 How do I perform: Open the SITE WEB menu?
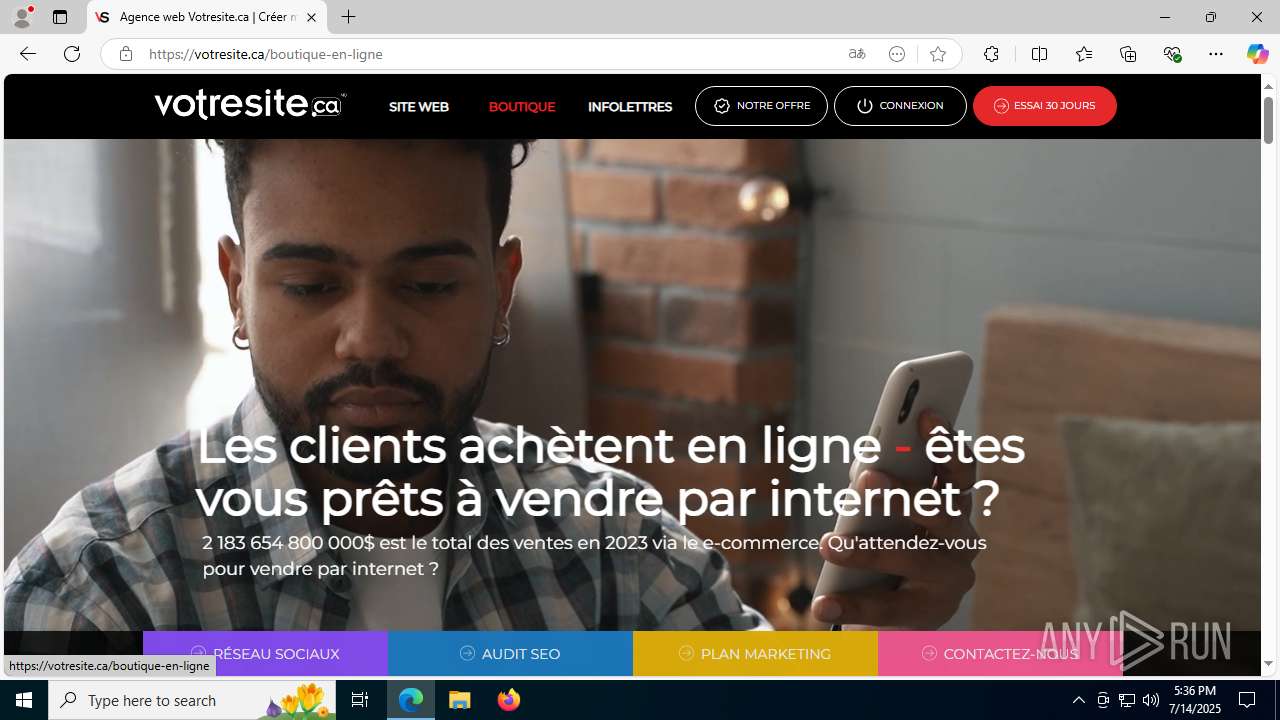419,107
